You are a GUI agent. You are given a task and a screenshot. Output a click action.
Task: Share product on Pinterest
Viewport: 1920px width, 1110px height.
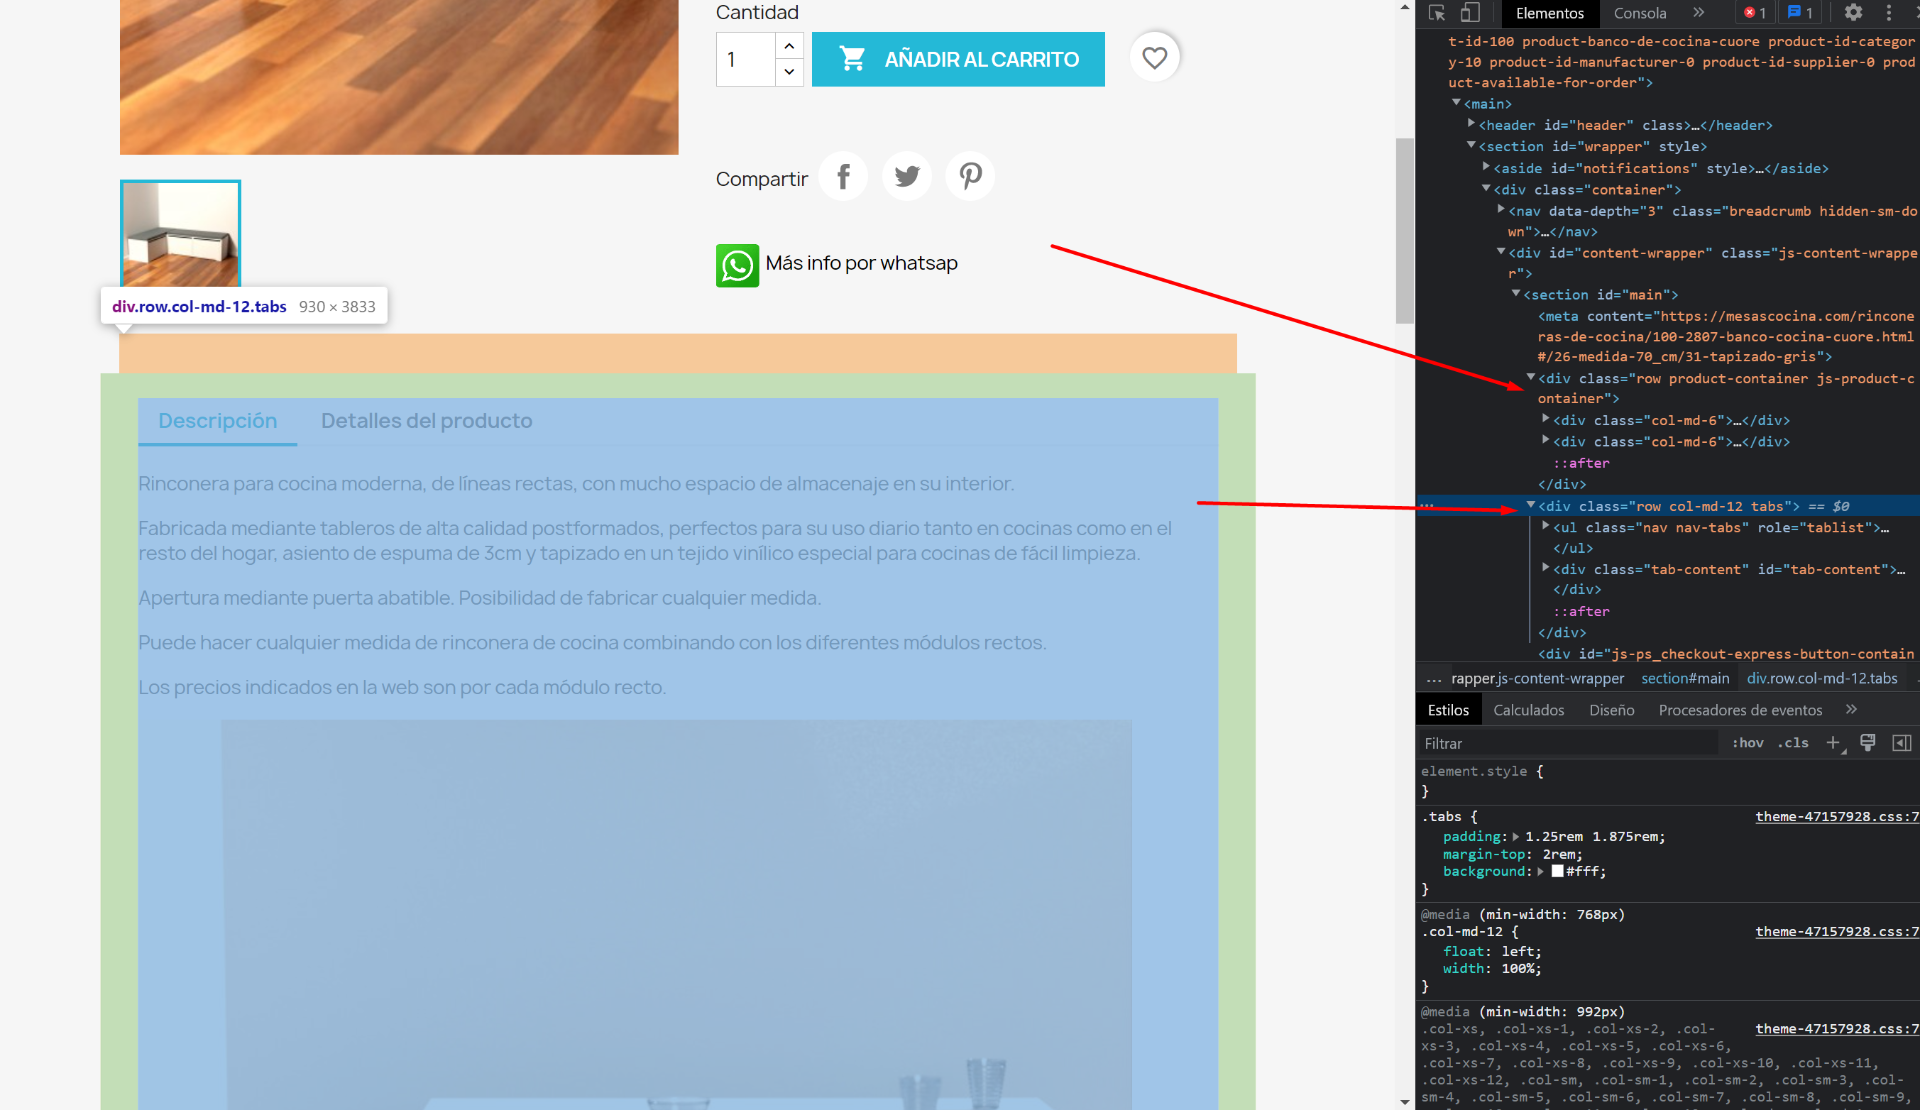(x=969, y=177)
